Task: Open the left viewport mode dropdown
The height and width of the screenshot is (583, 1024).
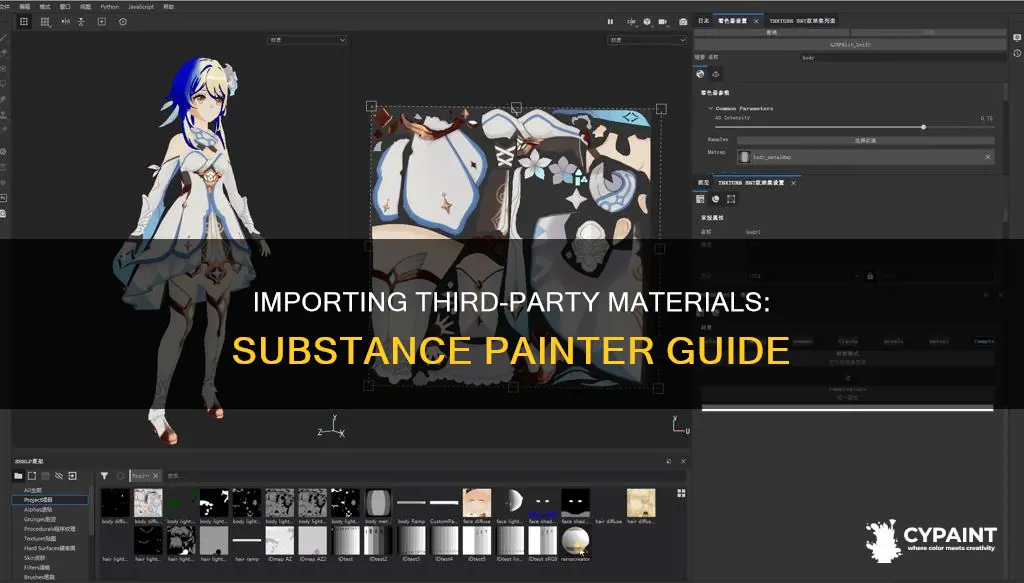Action: (x=307, y=40)
